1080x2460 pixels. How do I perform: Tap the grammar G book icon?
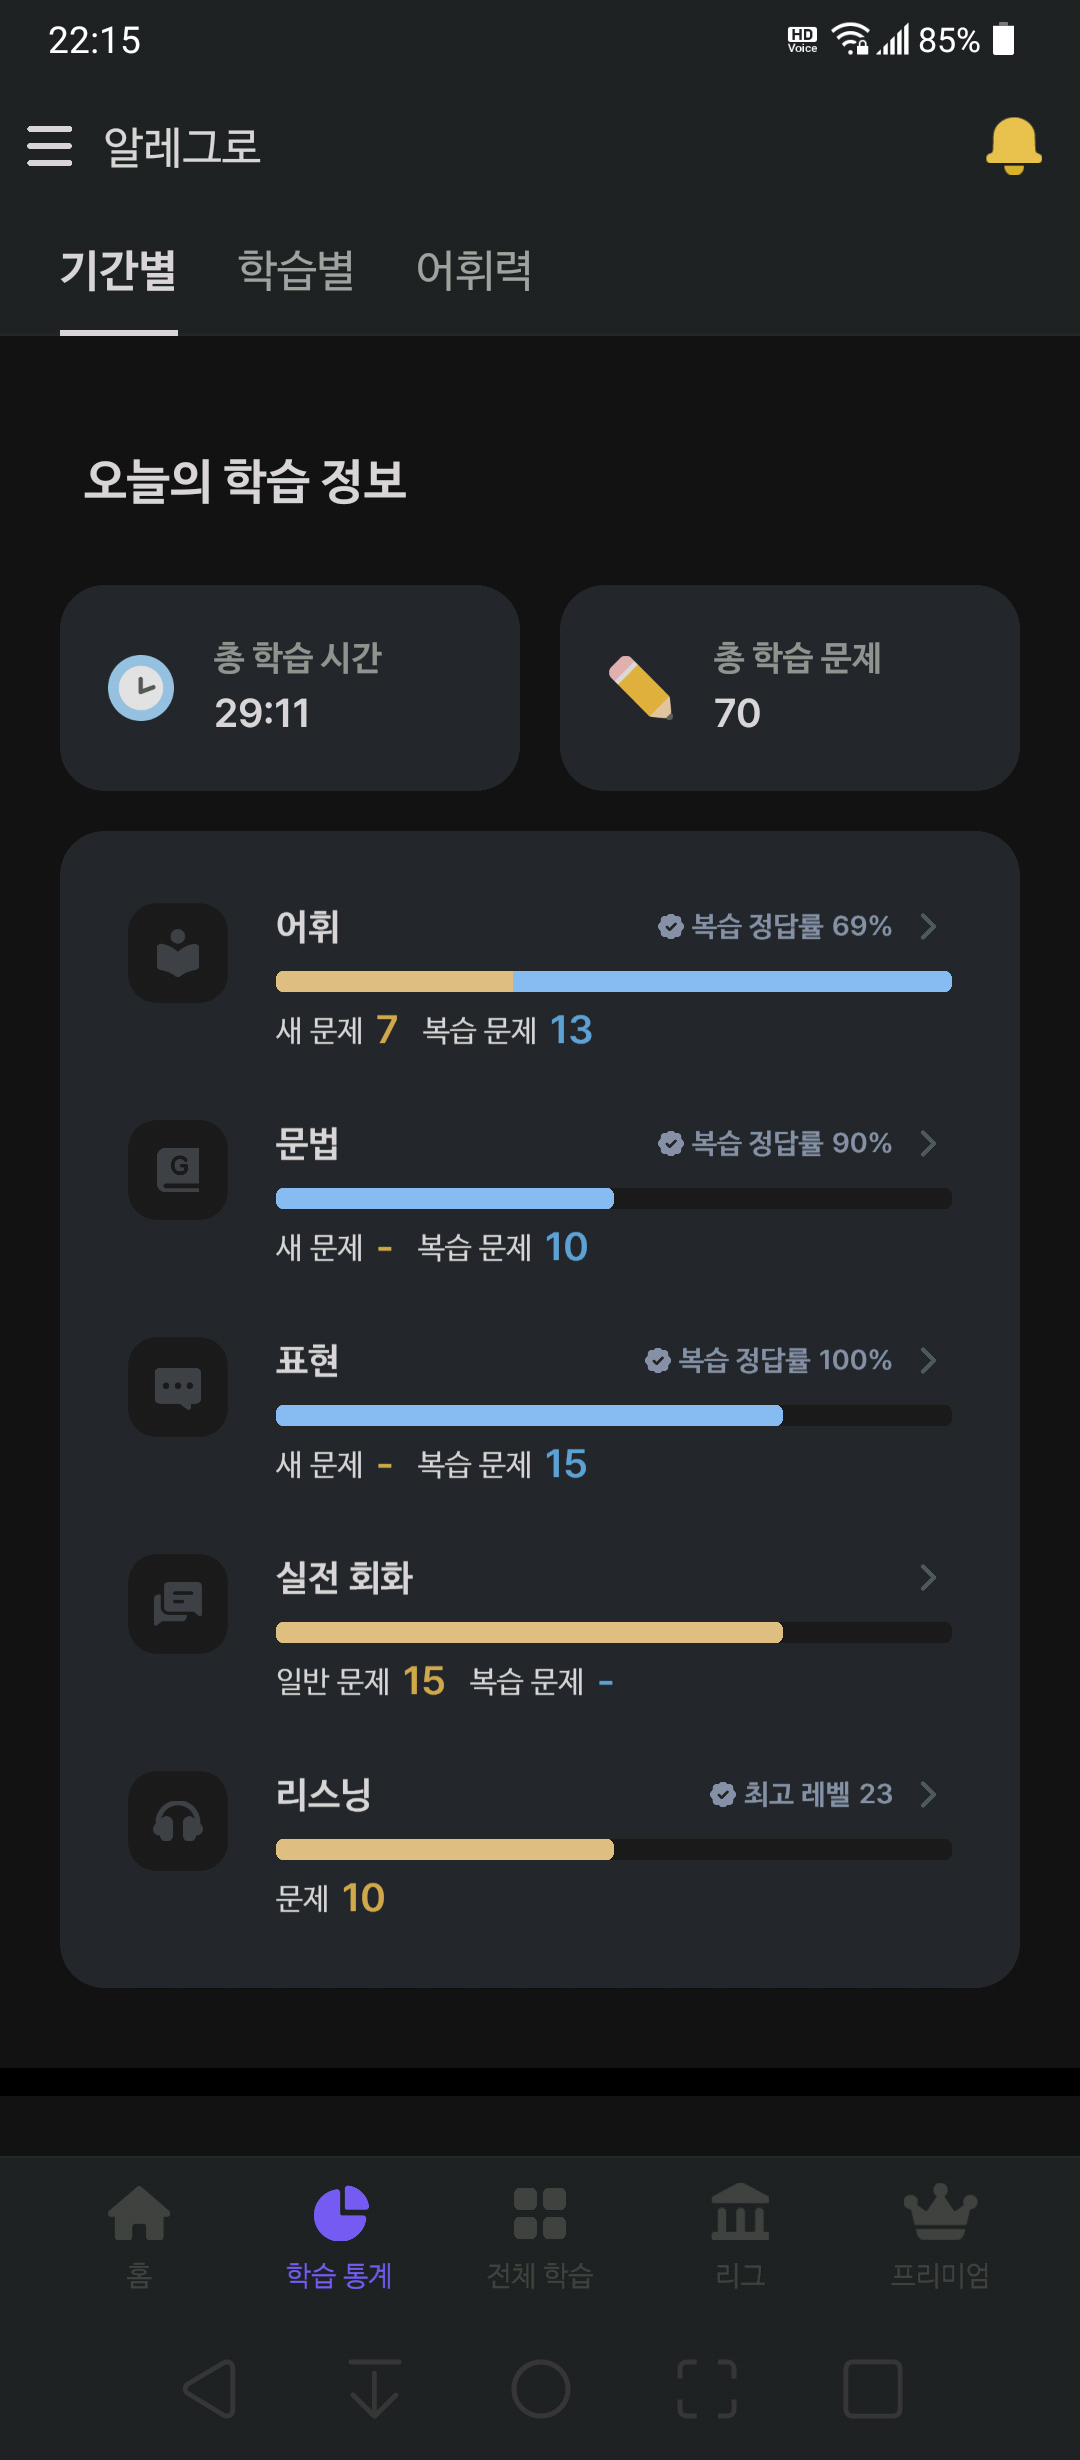click(x=178, y=1170)
